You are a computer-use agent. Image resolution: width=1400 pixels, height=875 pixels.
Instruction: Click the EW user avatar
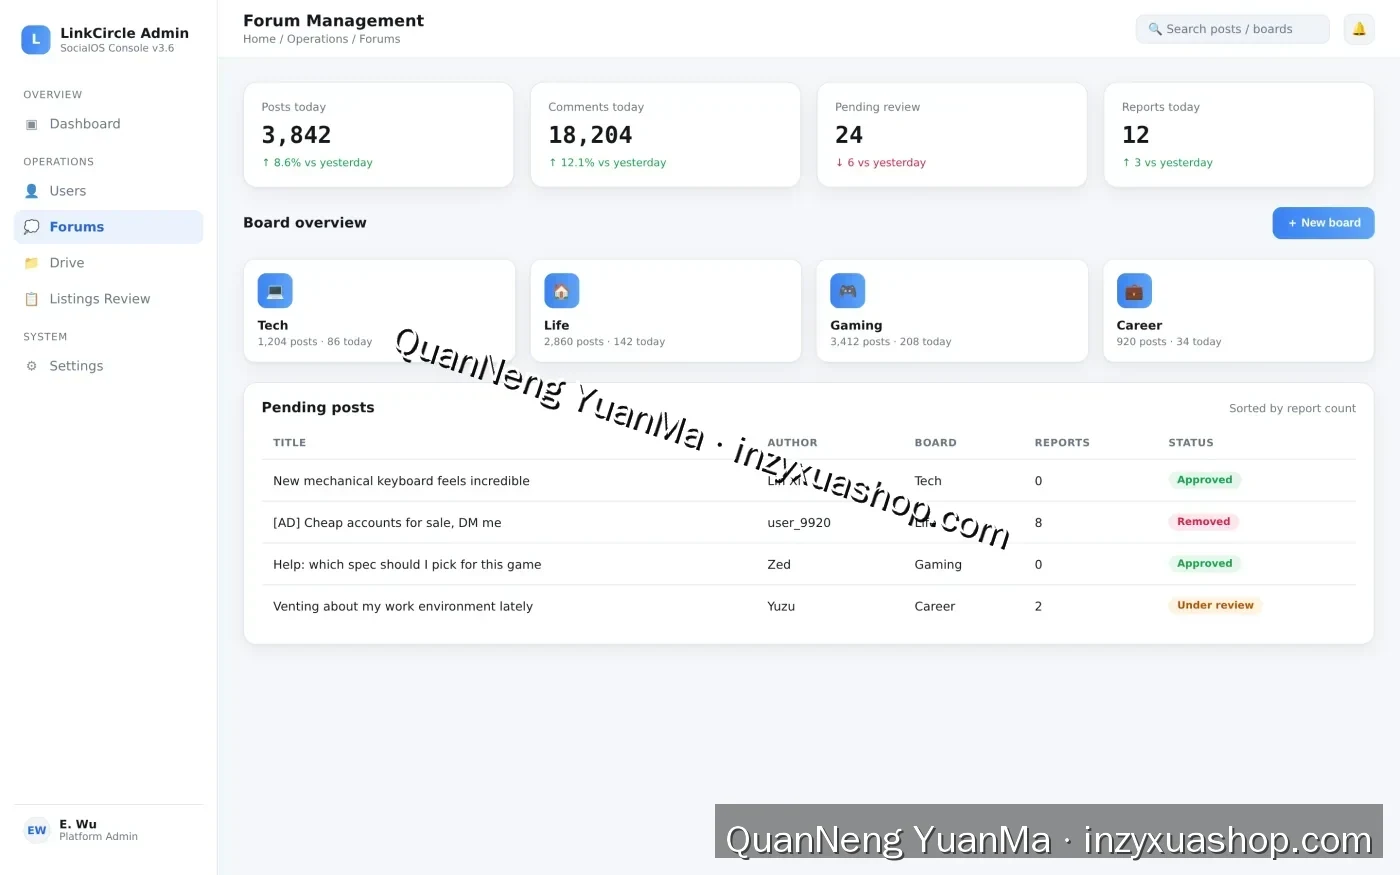pyautogui.click(x=37, y=830)
